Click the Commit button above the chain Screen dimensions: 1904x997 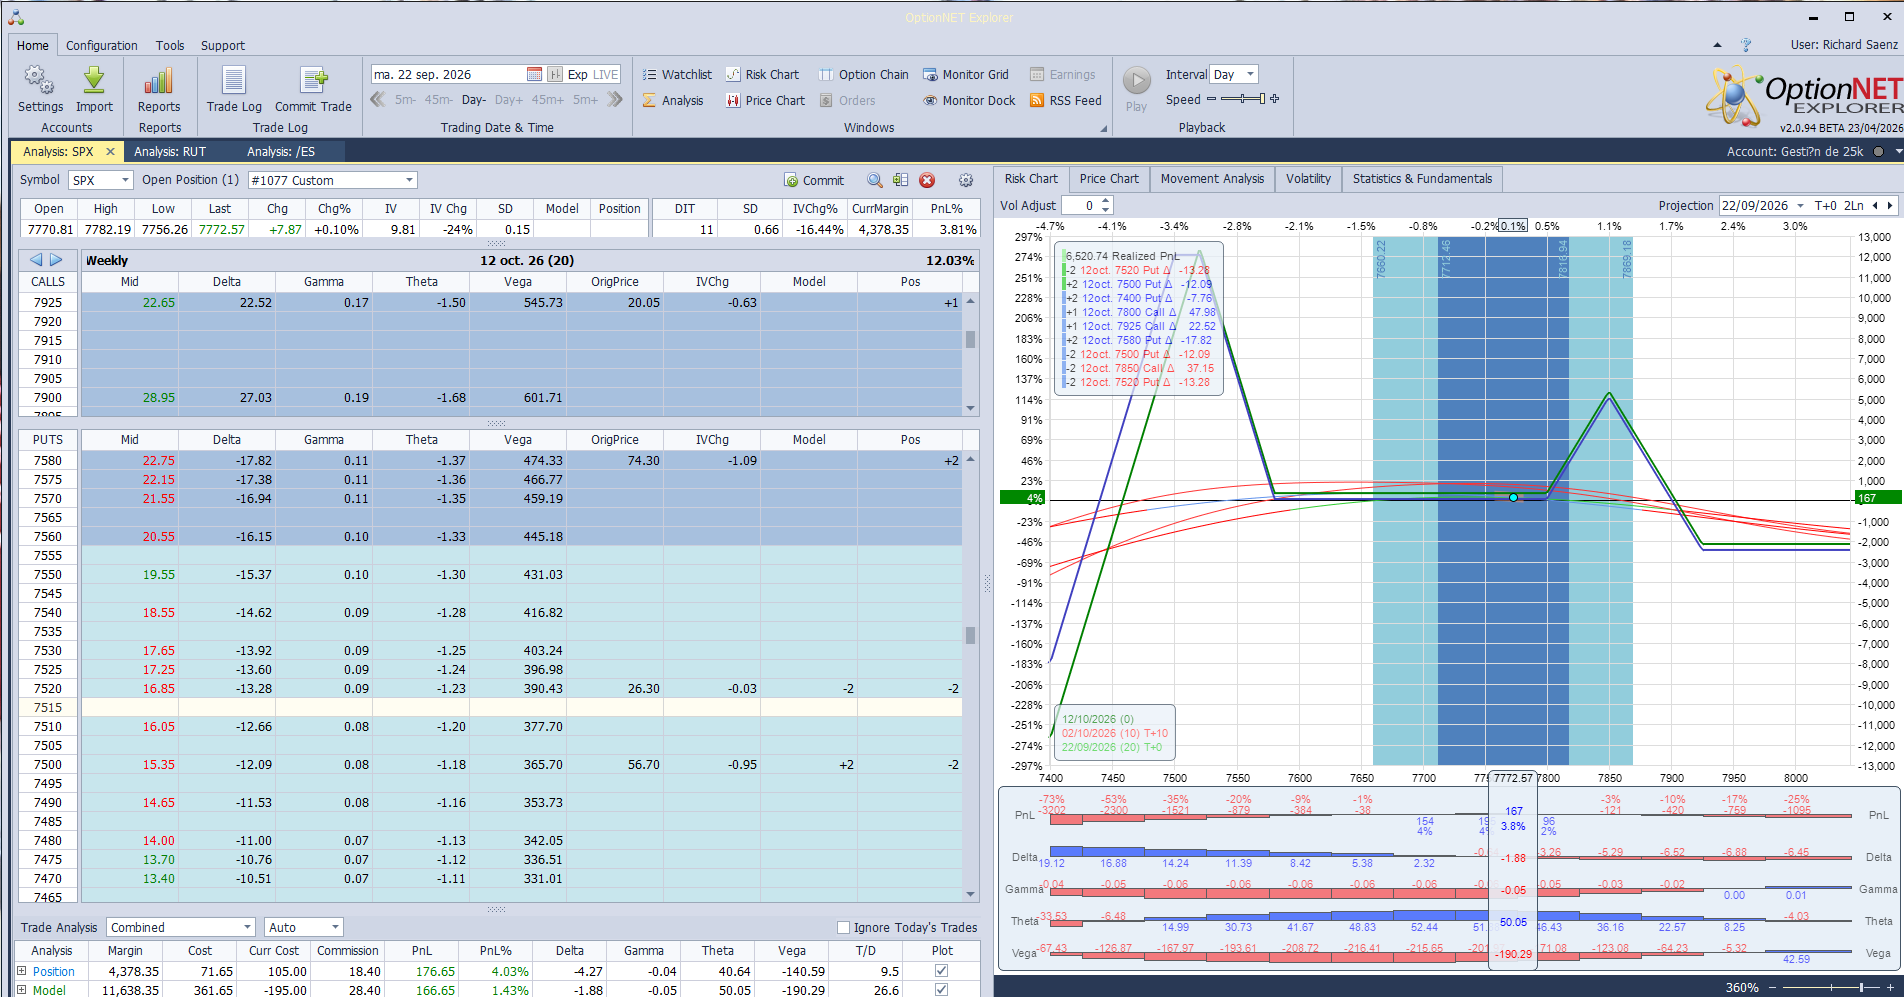[x=814, y=180]
